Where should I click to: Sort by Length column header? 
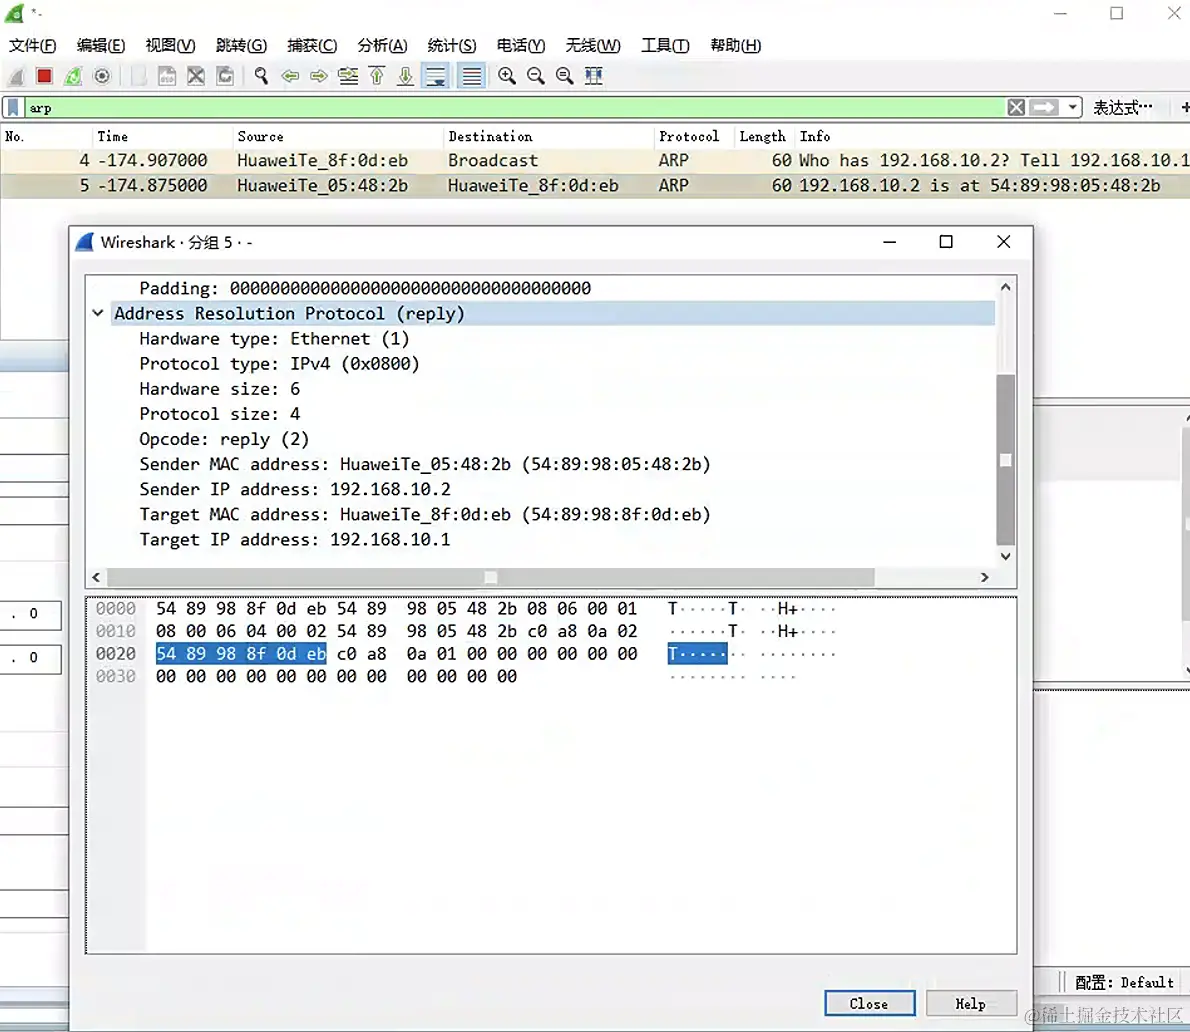763,137
